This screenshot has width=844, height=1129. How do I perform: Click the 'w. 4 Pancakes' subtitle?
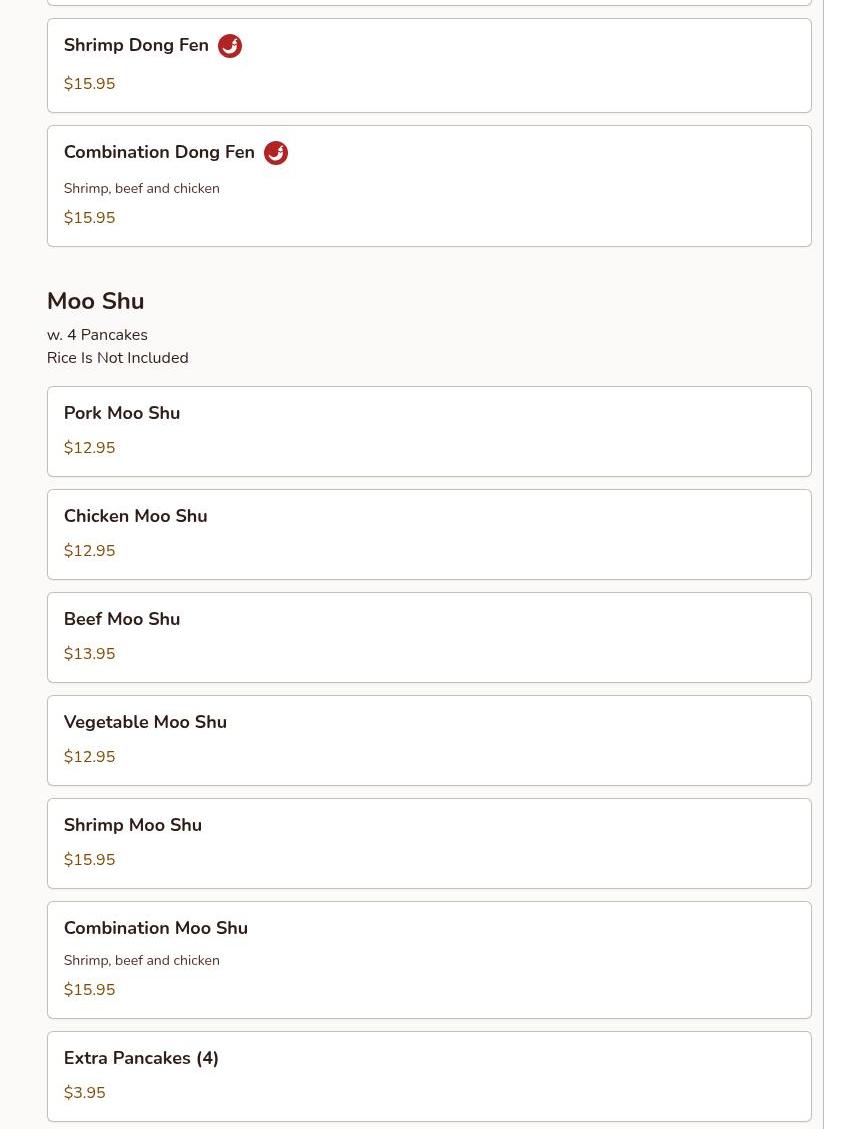tap(97, 335)
